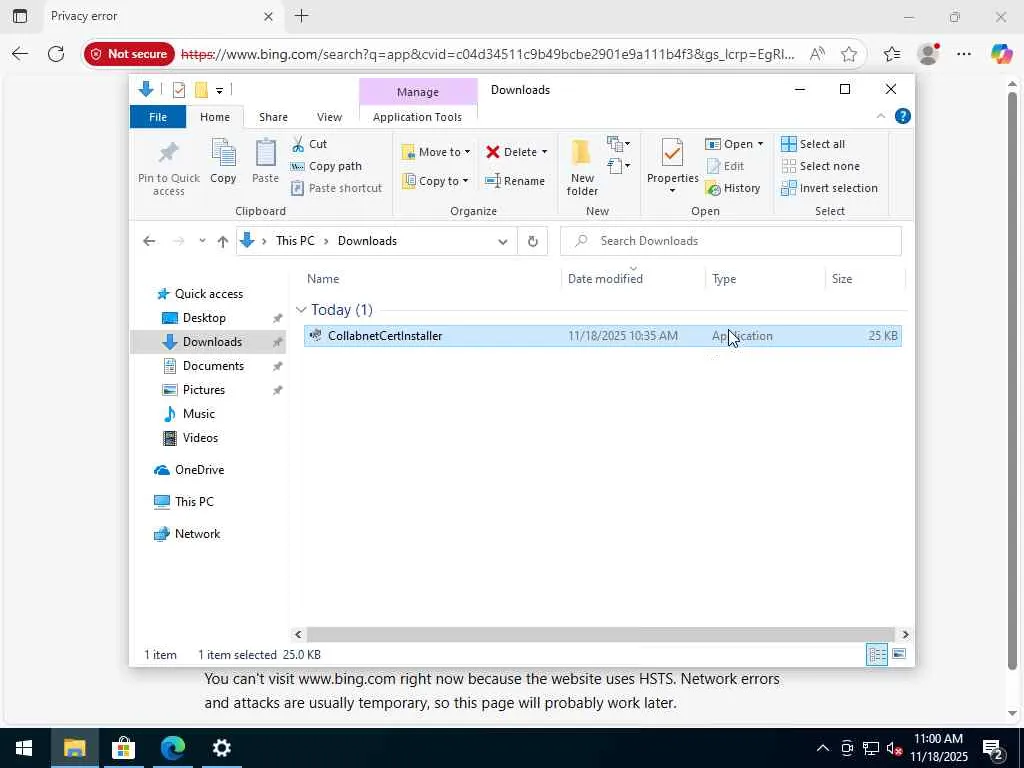Click the Search Downloads field

731,241
